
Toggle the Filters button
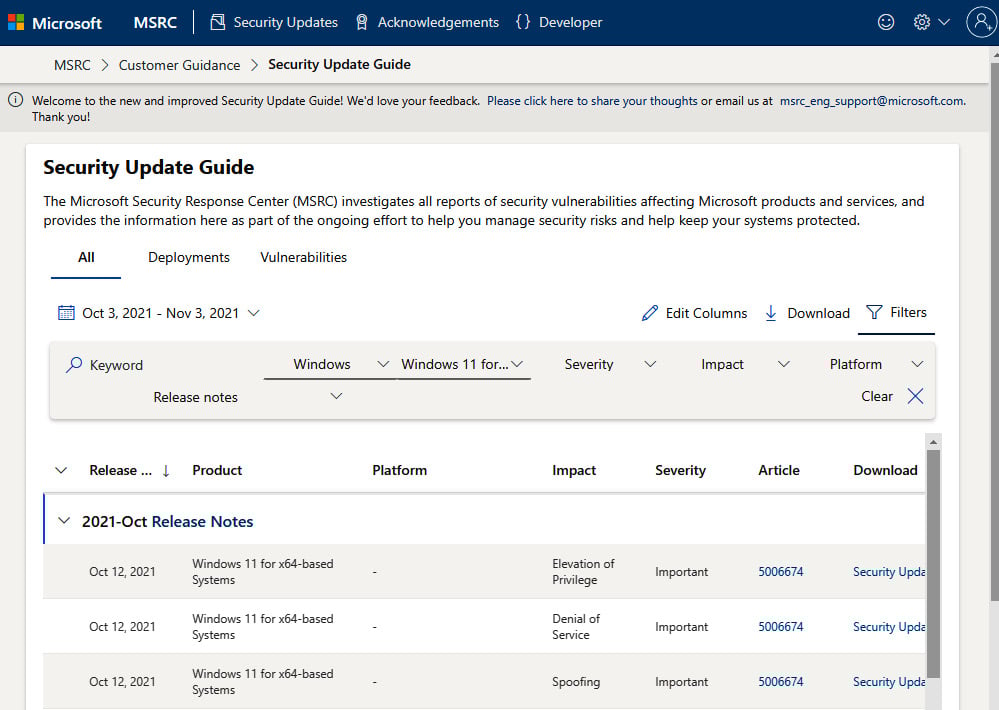pyautogui.click(x=896, y=312)
